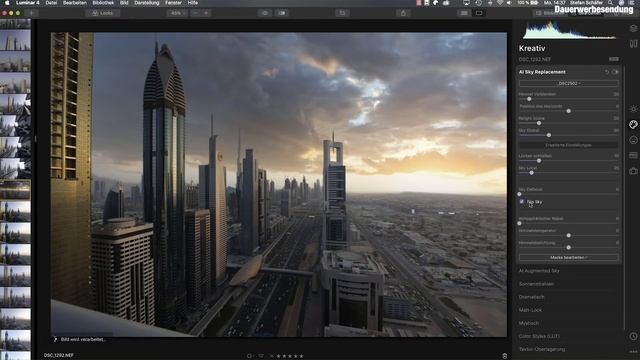Select the Creative palette icon
The height and width of the screenshot is (360, 640).
[633, 124]
